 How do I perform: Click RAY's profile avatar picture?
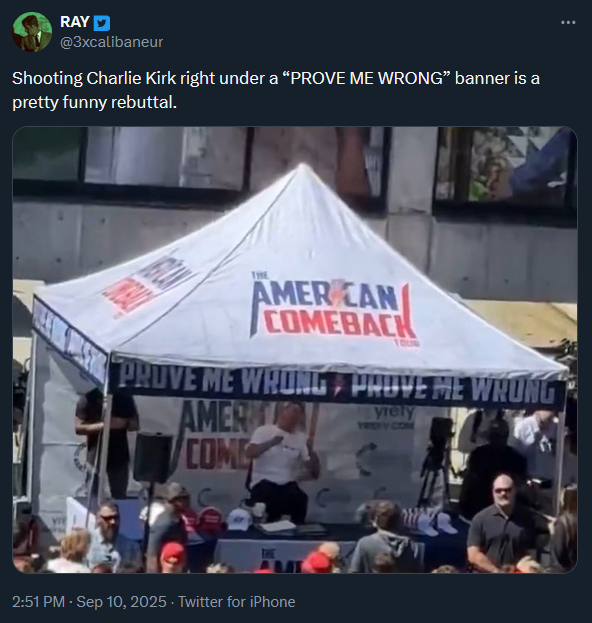point(32,32)
